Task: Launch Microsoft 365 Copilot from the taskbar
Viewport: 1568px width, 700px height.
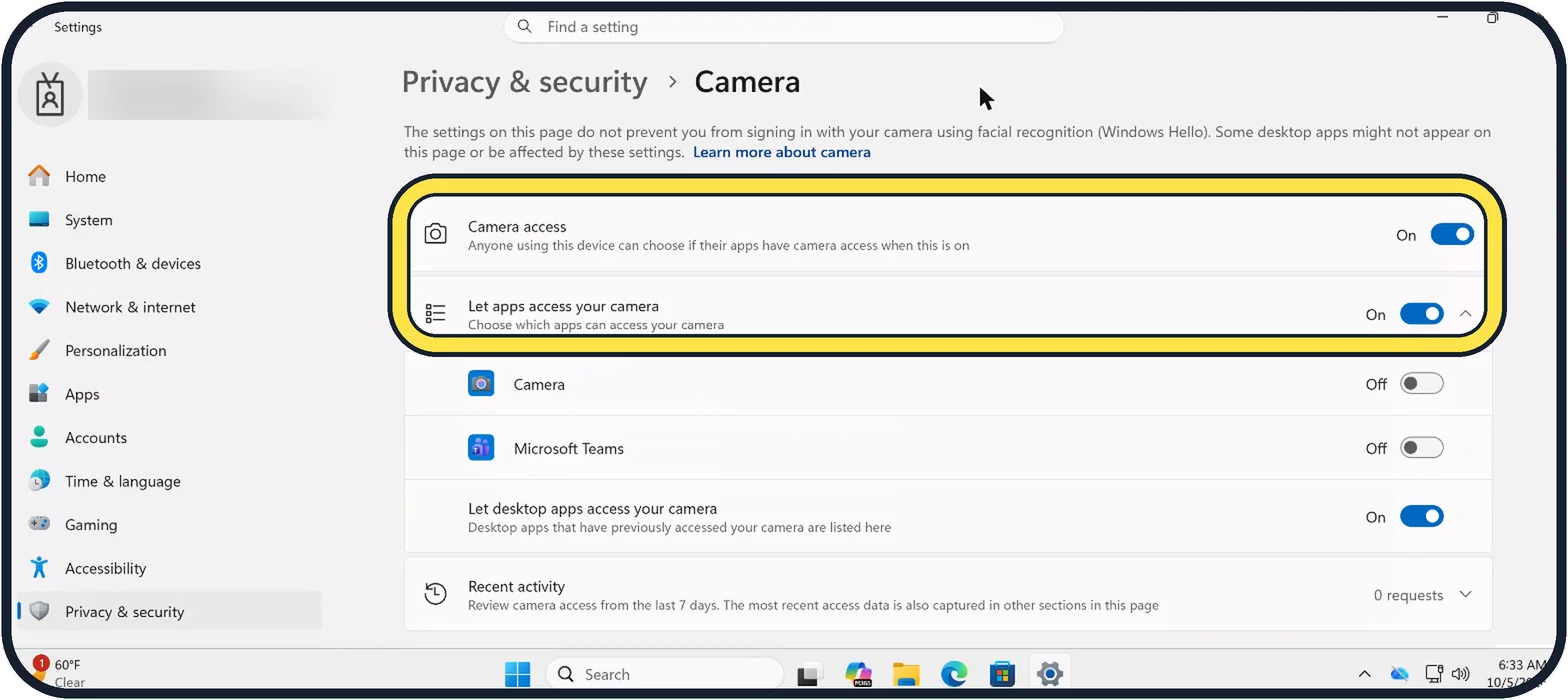Action: click(858, 675)
